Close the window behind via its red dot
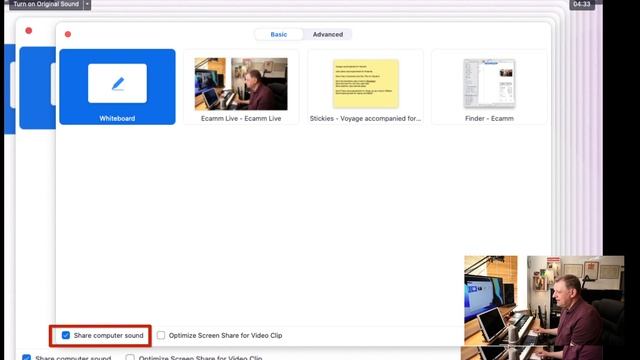The height and width of the screenshot is (360, 640). click(29, 31)
